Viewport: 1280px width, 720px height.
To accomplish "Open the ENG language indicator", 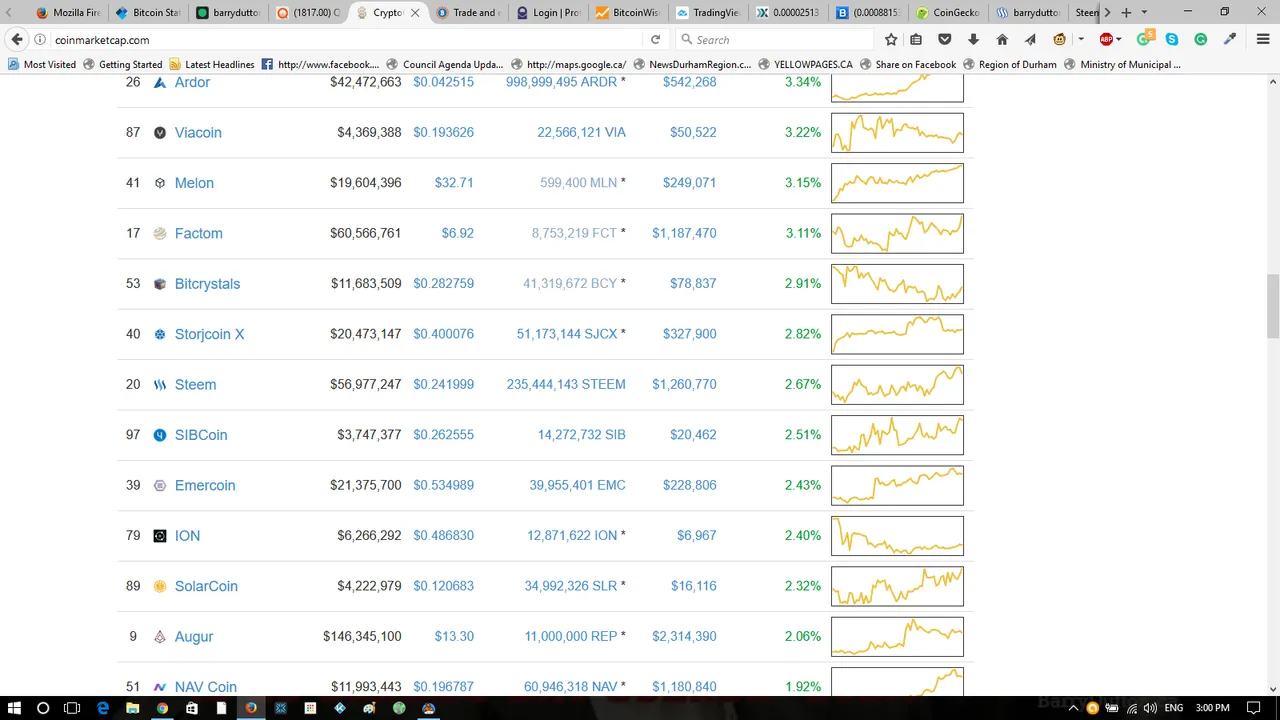I will pos(1174,708).
